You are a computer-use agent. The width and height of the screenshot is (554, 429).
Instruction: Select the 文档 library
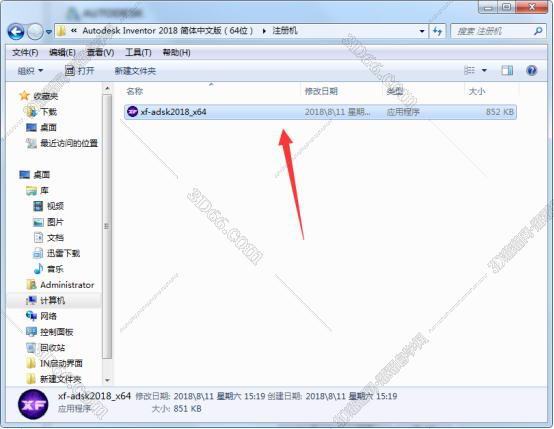coord(55,237)
